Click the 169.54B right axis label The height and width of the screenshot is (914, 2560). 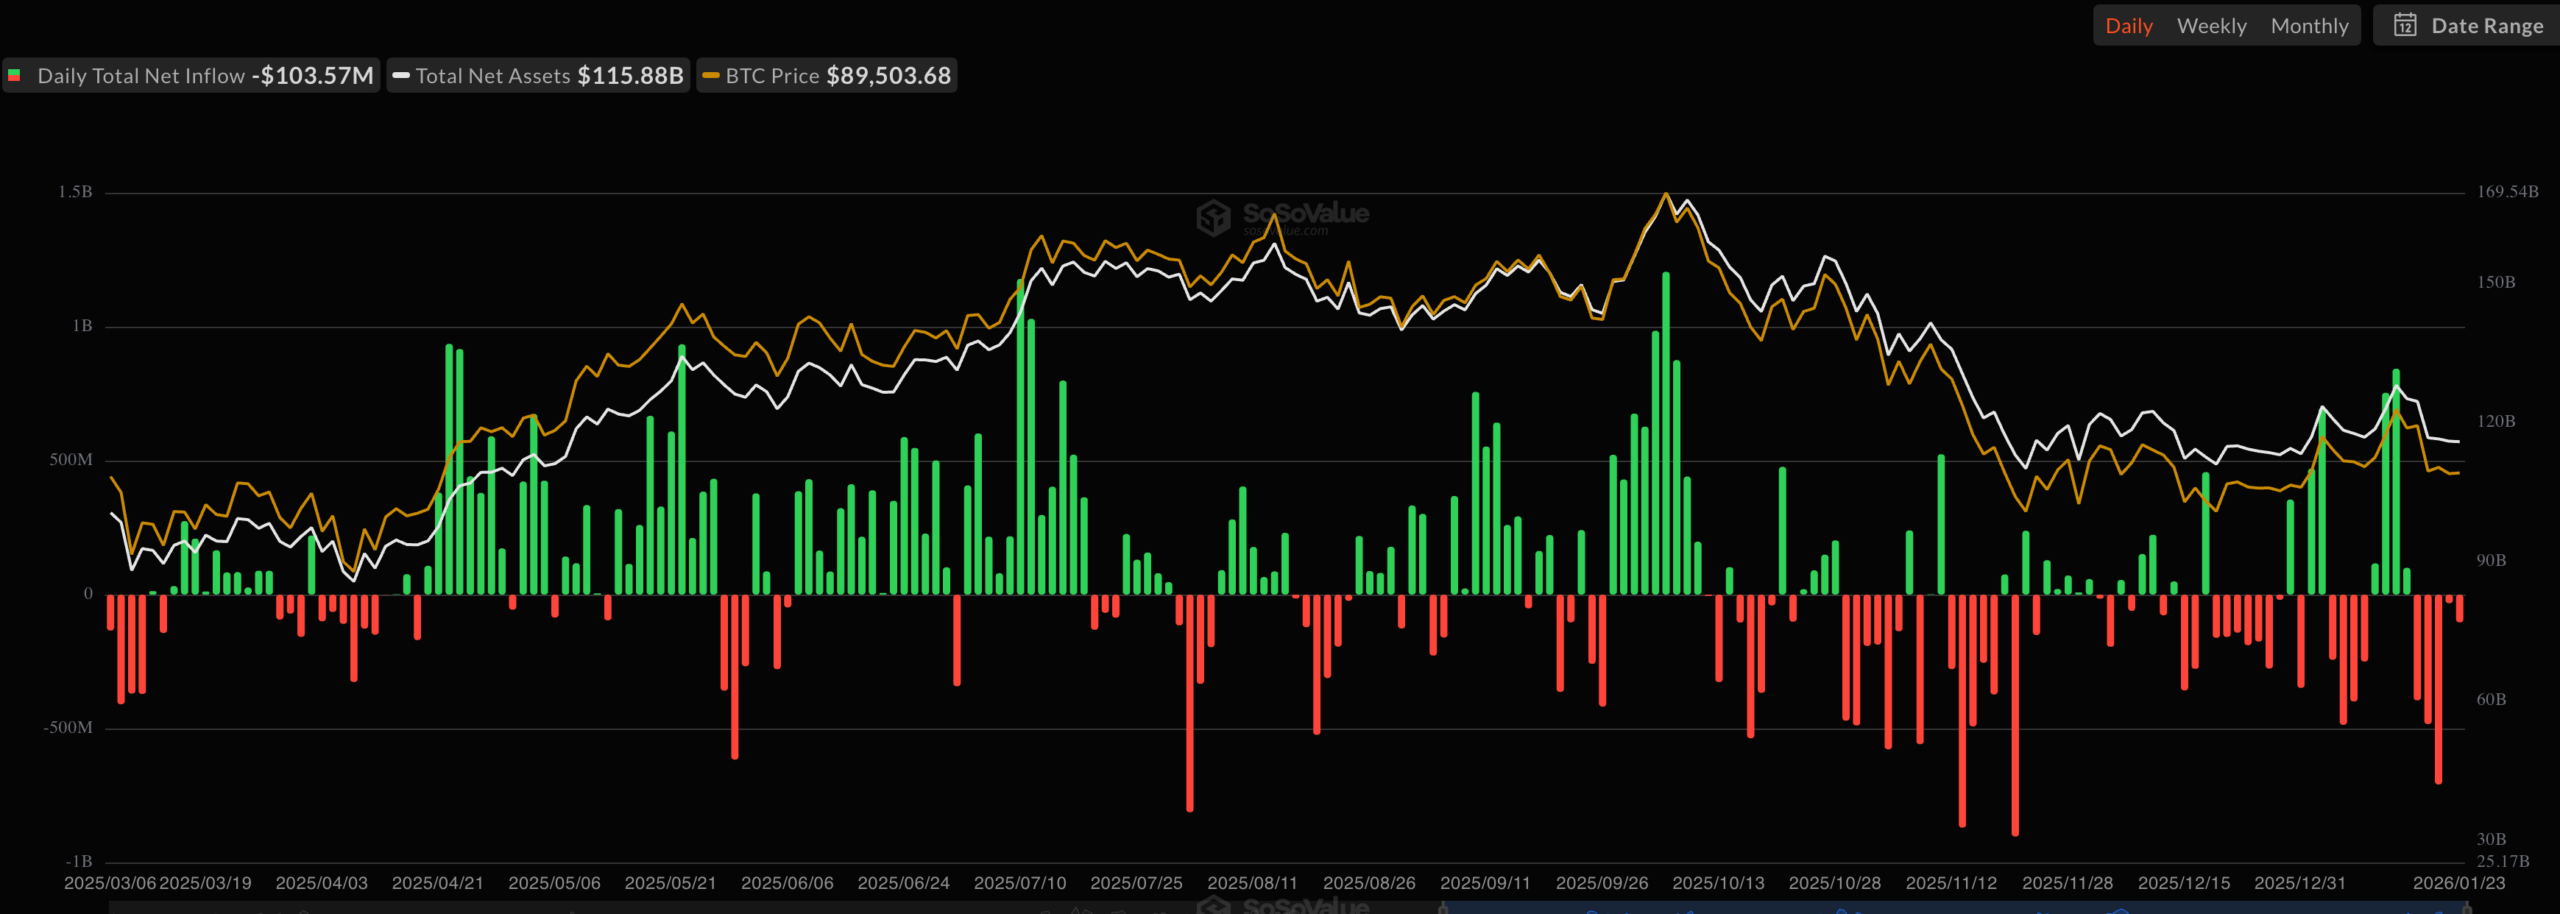(x=2507, y=192)
